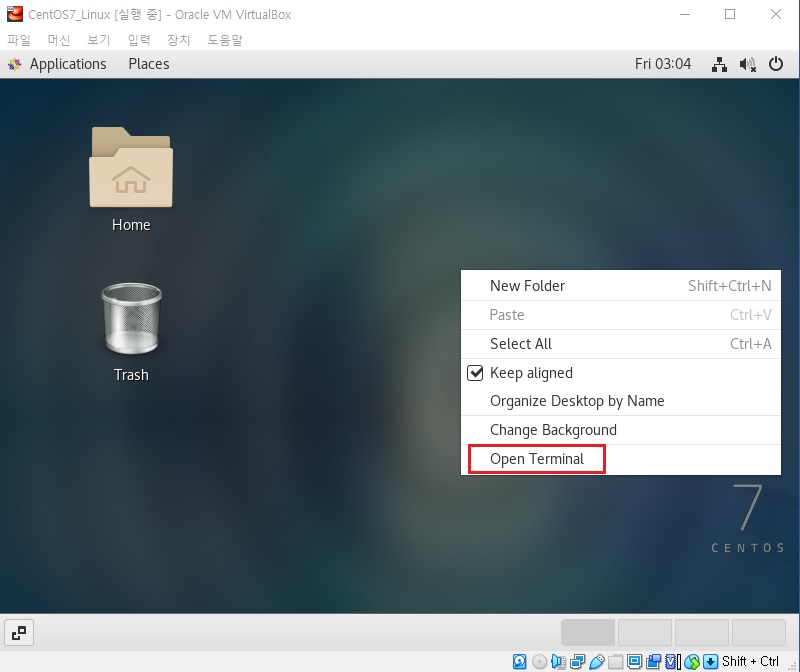
Task: Toggle the Keep aligned checkbox
Action: (x=475, y=373)
